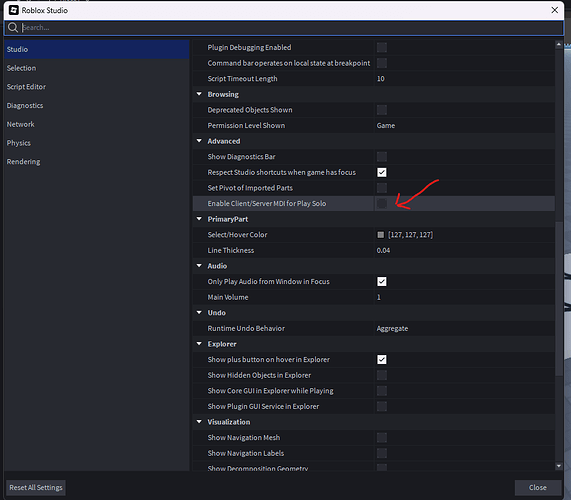The image size is (571, 500).
Task: Click the Roblox Studio logo icon
Action: pos(13,10)
